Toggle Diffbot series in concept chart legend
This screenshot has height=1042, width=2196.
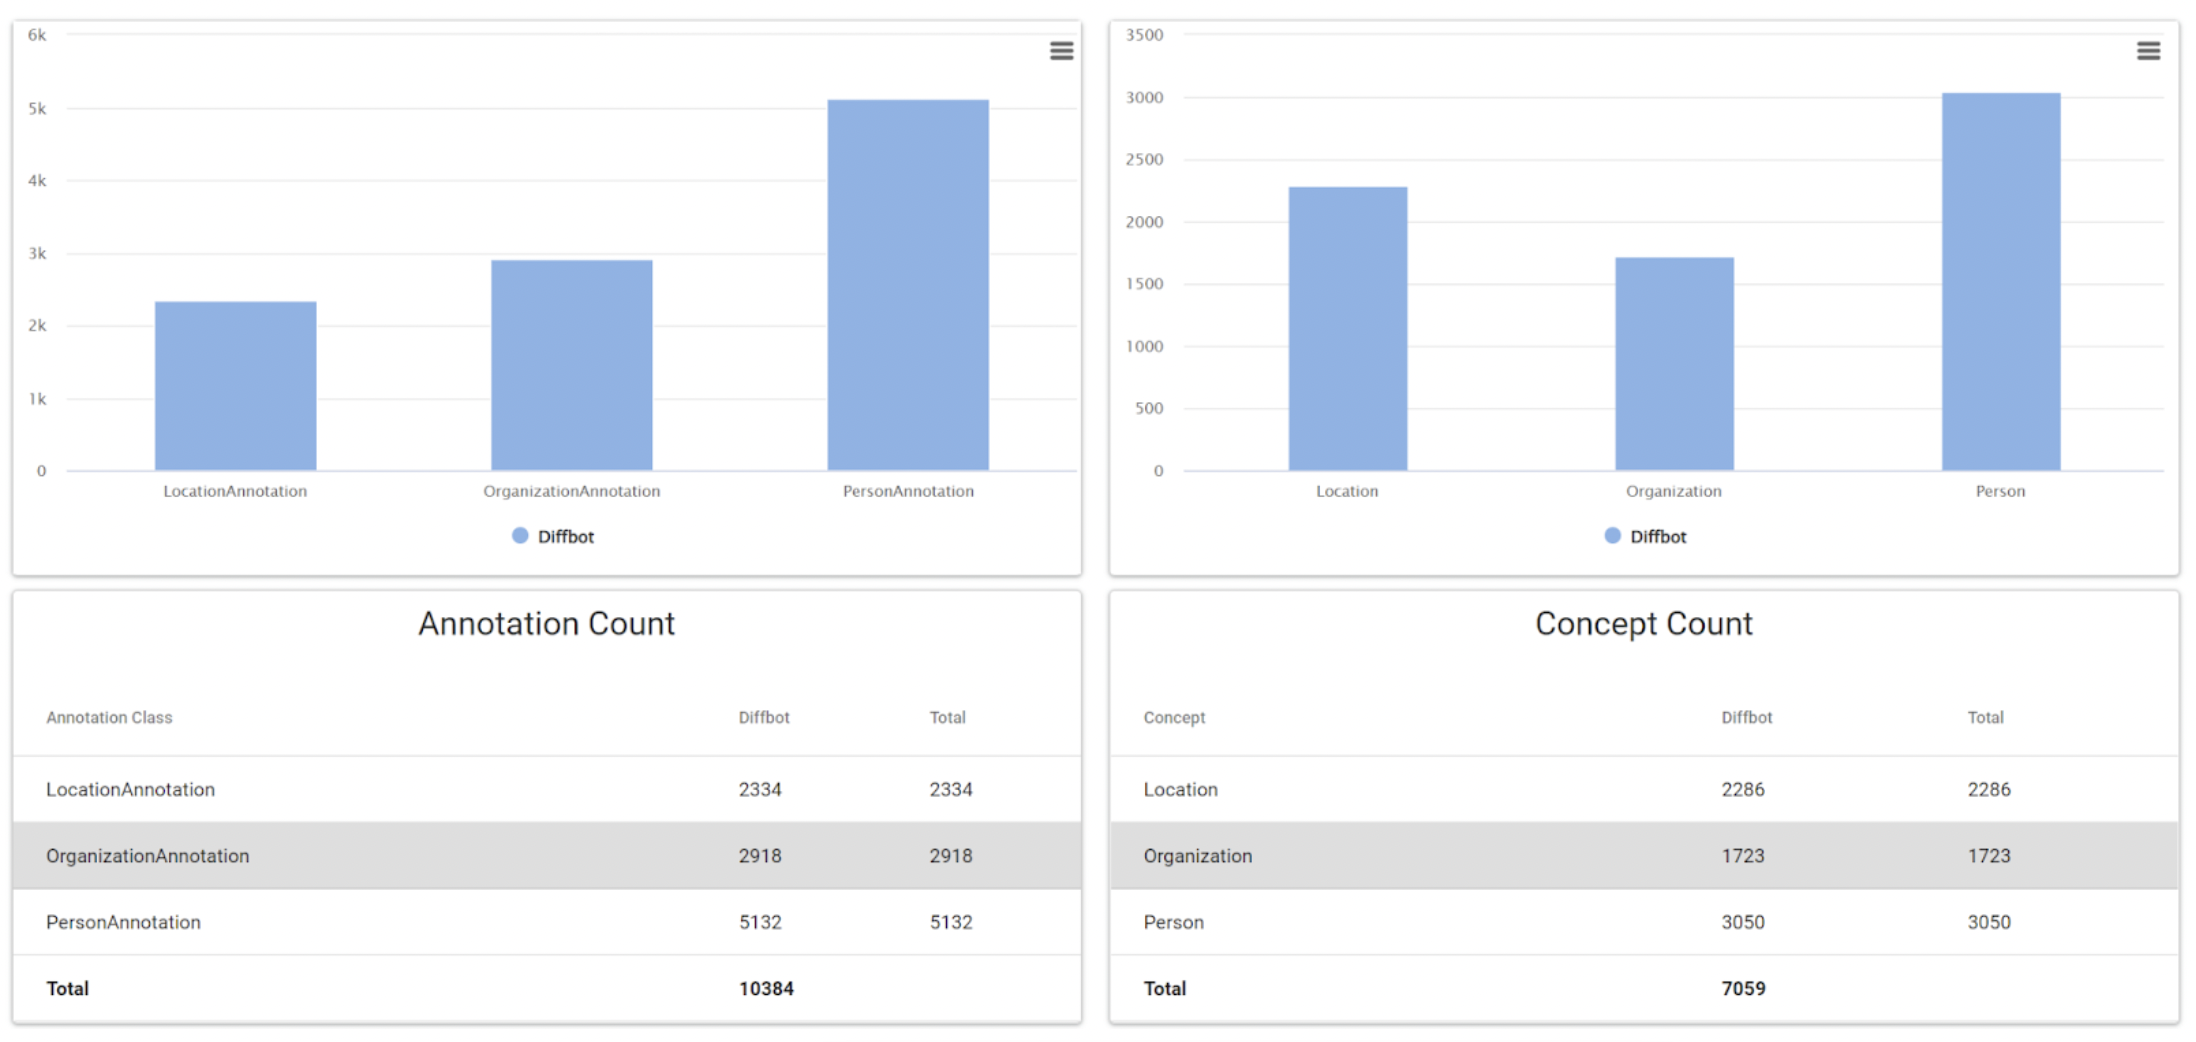pos(1645,536)
